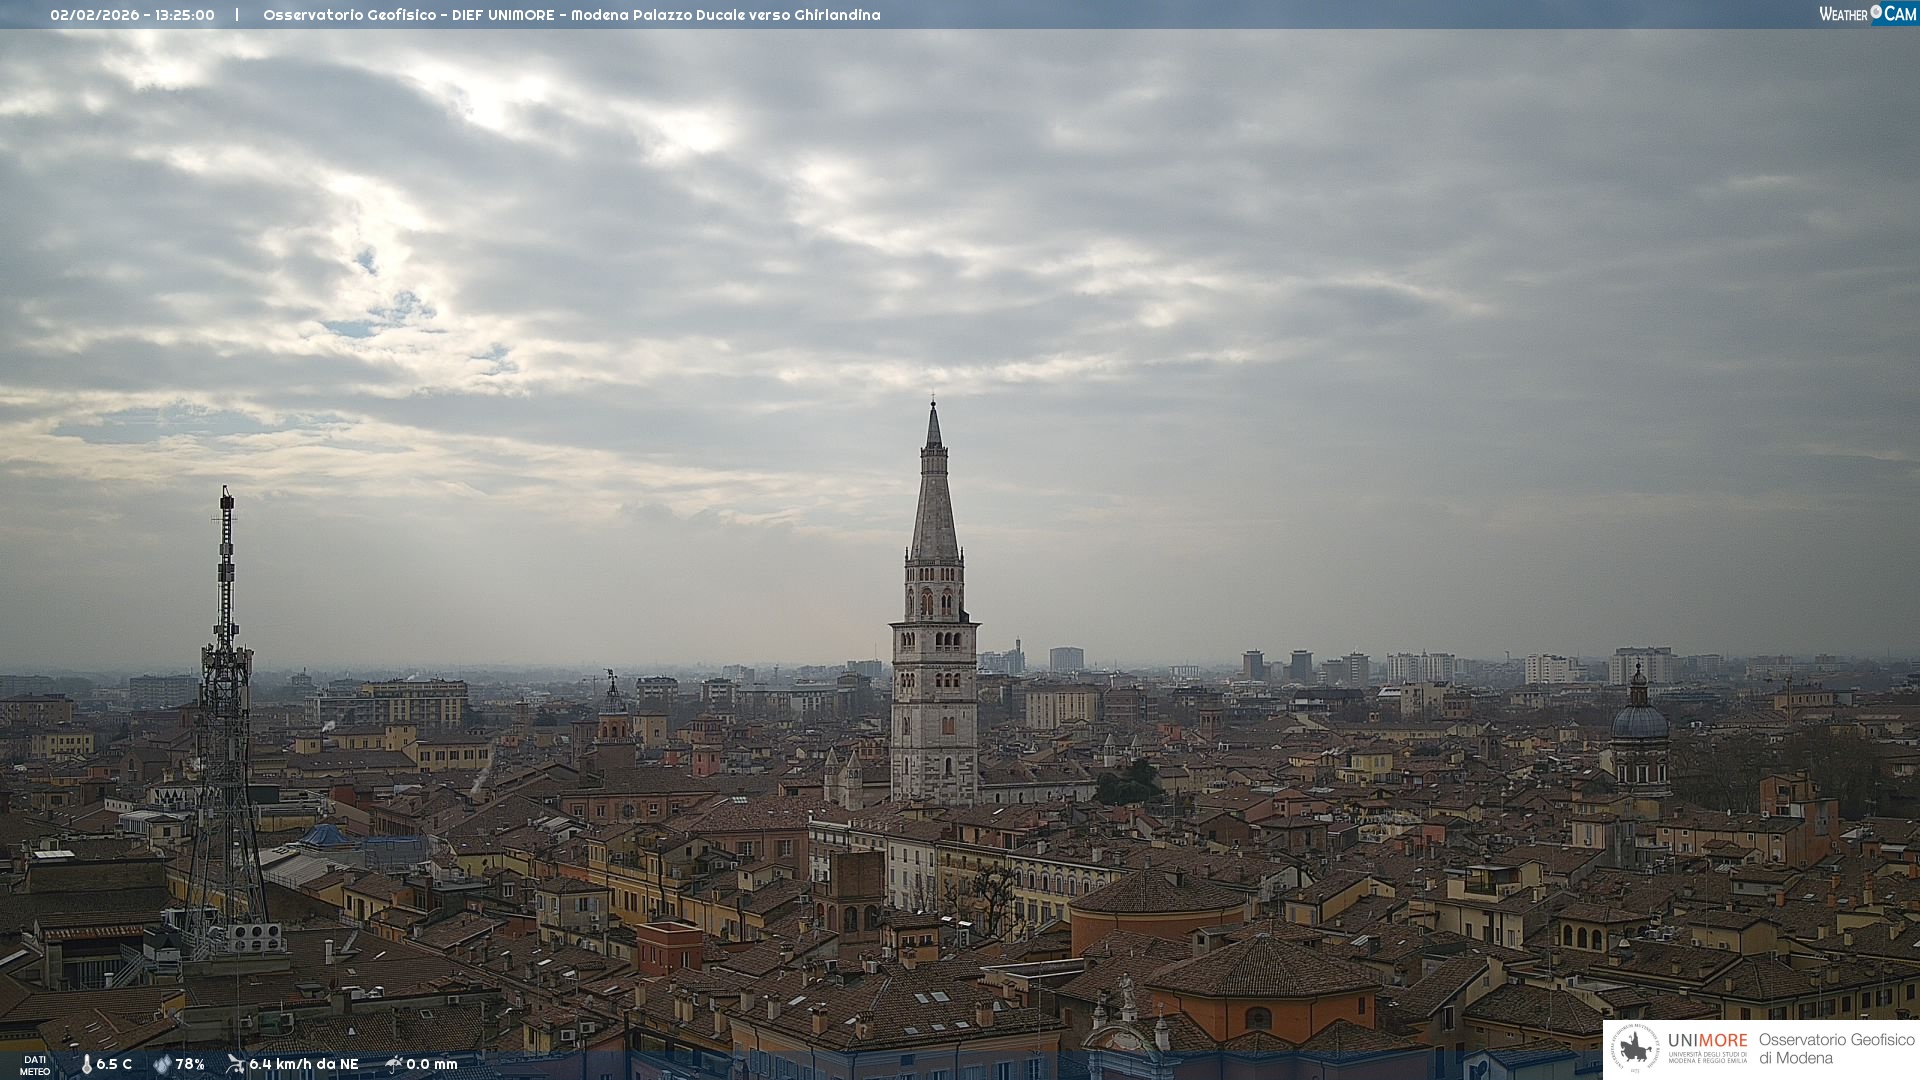Click the grey church dome on right
This screenshot has height=1080, width=1920.
[1639, 720]
